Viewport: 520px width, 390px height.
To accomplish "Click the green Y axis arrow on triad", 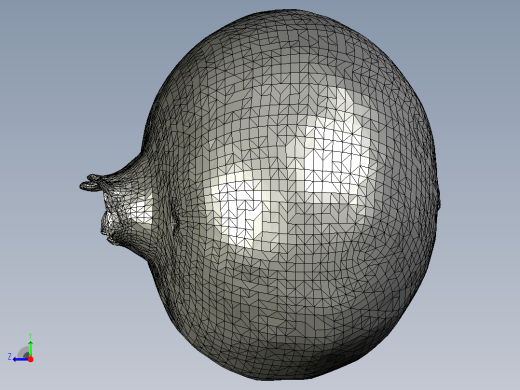I will click(x=30, y=348).
